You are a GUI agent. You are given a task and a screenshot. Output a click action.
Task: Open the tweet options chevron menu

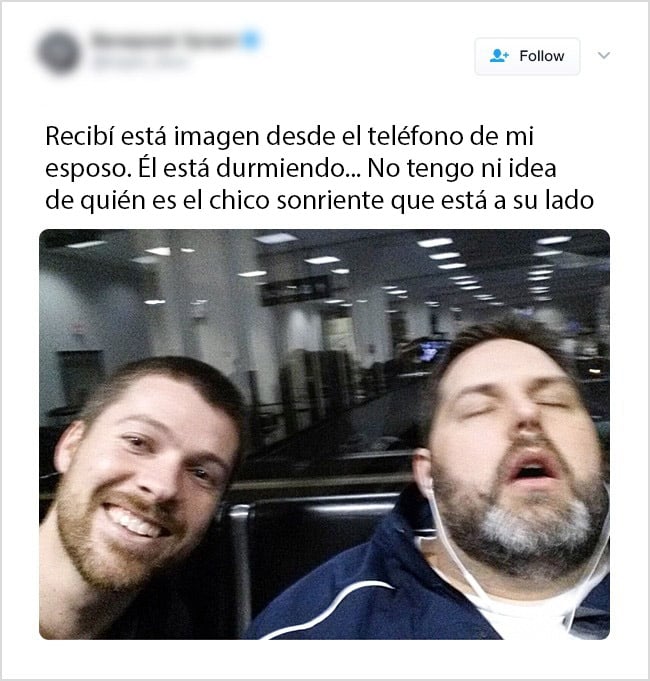[604, 55]
